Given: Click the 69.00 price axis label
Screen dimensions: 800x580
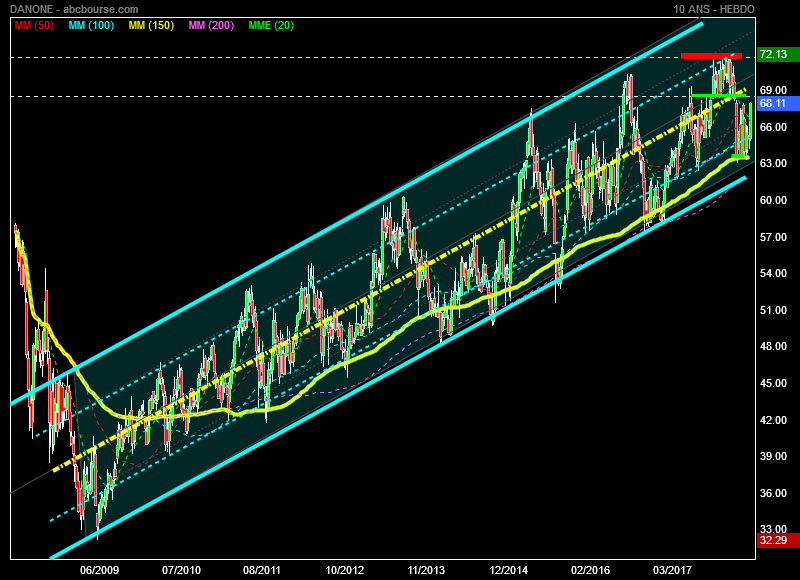Looking at the screenshot, I should (773, 90).
